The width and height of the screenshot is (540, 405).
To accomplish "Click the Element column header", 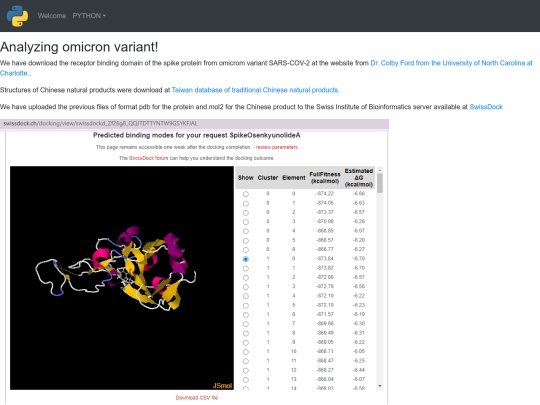I will click(294, 178).
